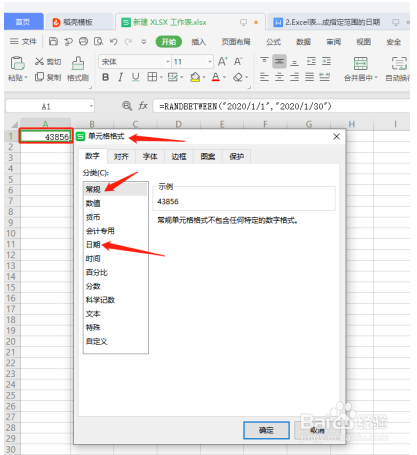This screenshot has height=455, width=417.
Task: Click the Paste clipboard icon
Action: (x=17, y=63)
